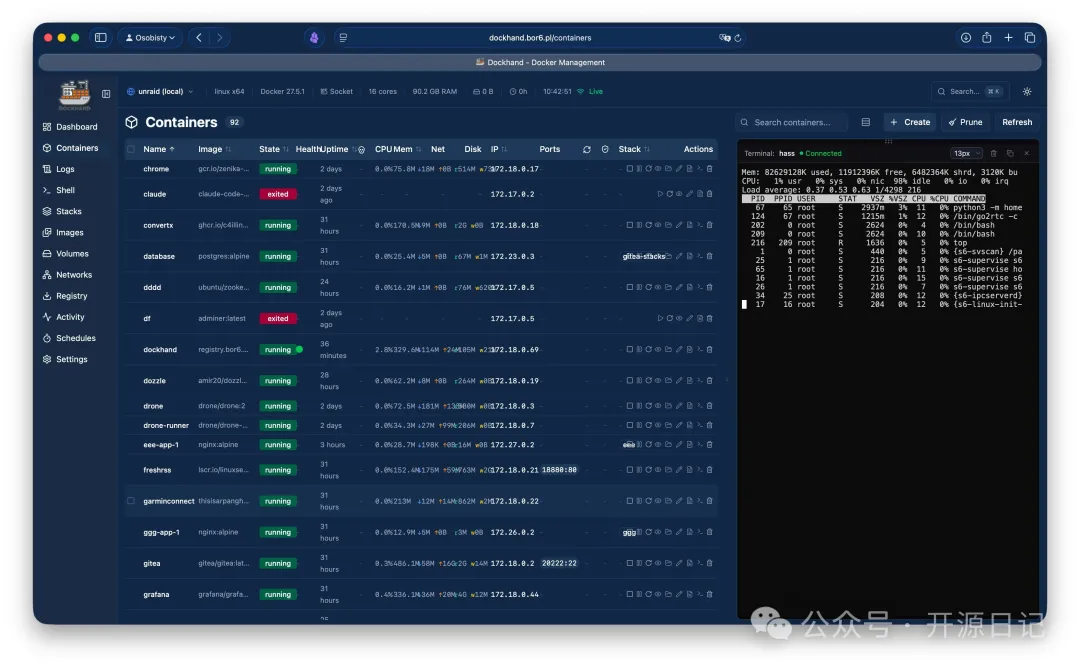Image resolution: width=1080 pixels, height=668 pixels.
Task: Close the hass terminal panel
Action: tap(1026, 154)
